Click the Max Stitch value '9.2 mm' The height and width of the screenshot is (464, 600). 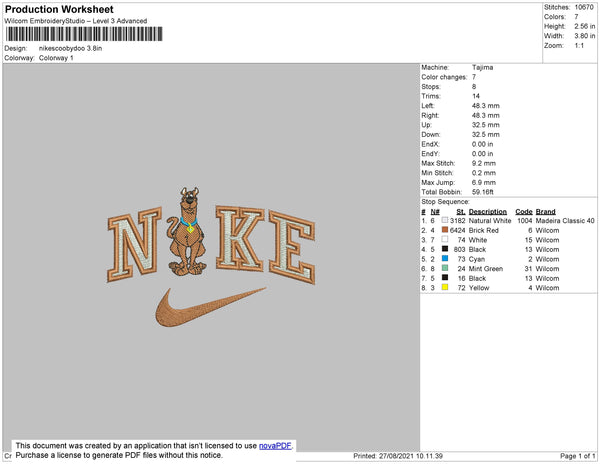point(484,163)
